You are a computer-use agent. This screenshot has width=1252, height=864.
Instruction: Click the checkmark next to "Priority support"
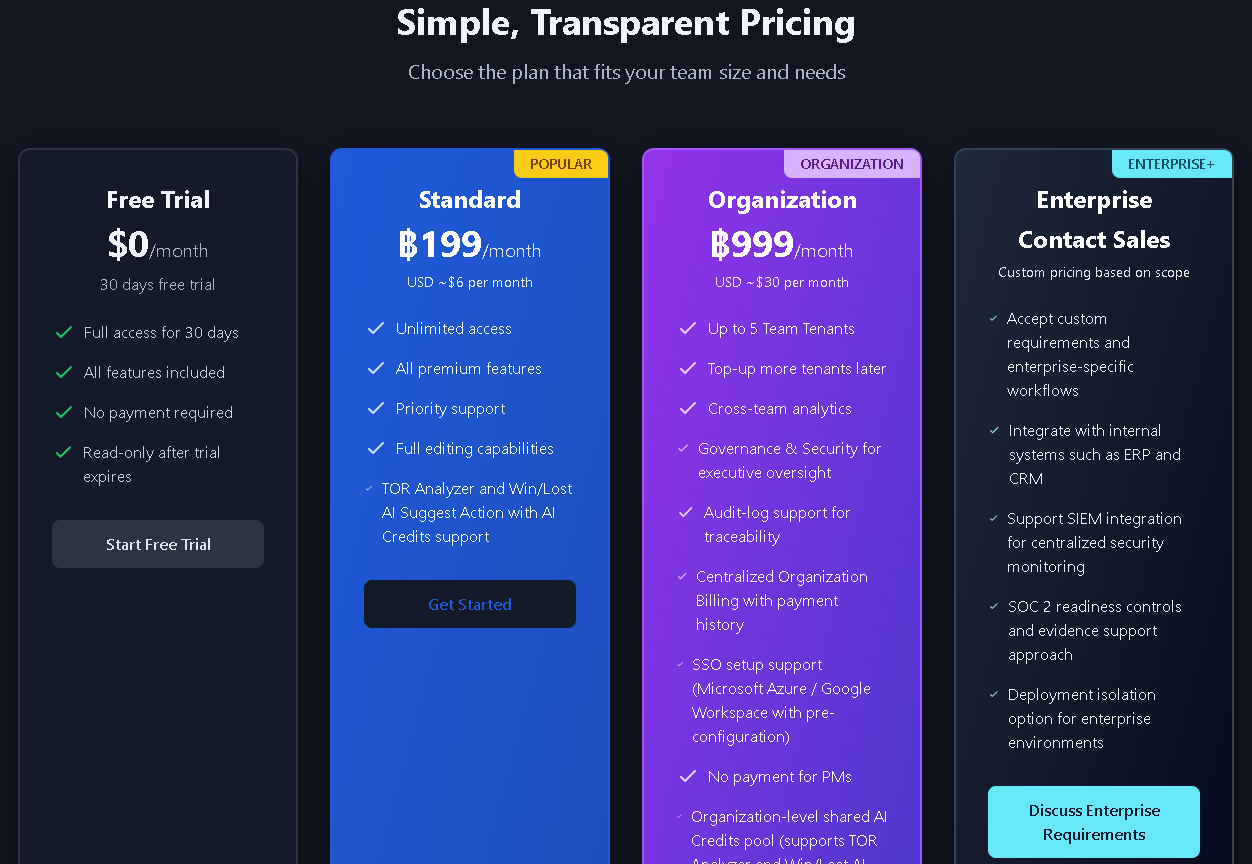pos(376,408)
